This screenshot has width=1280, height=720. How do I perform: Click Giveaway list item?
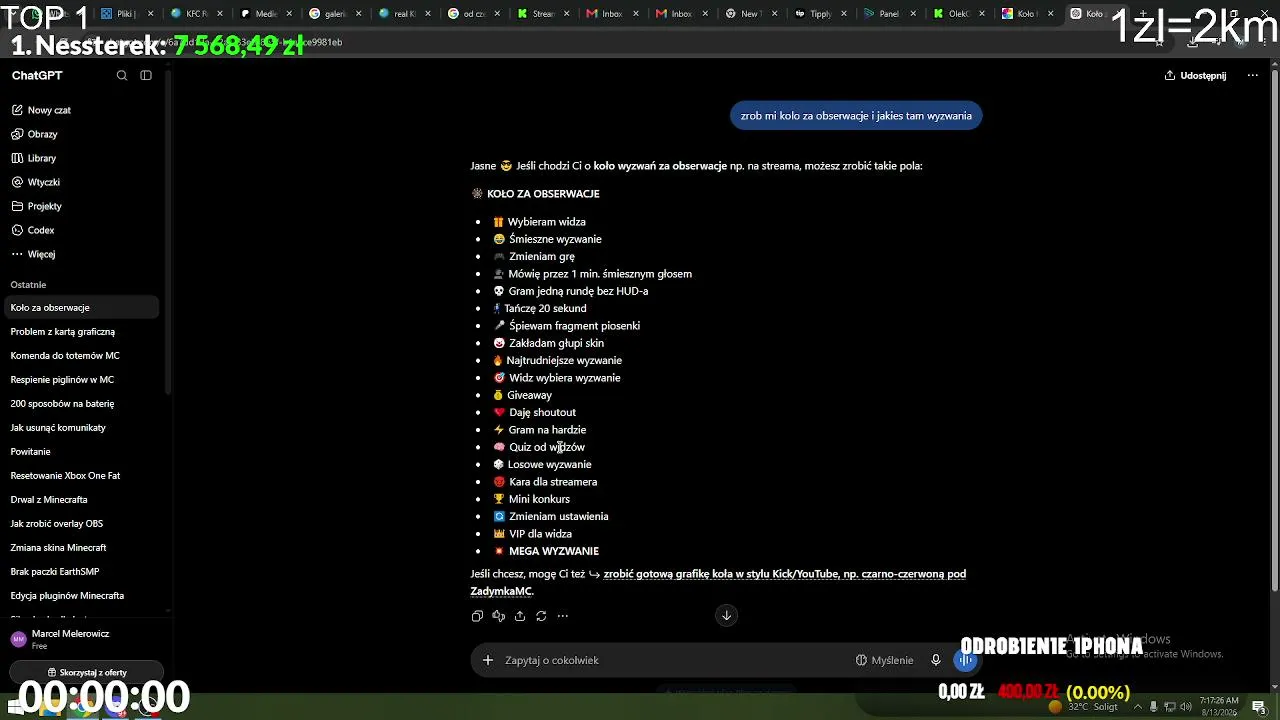(529, 395)
